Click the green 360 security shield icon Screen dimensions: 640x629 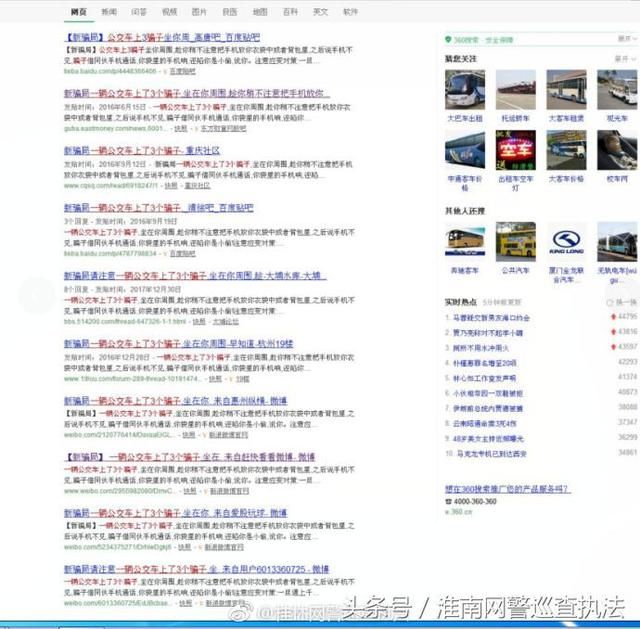(x=448, y=40)
